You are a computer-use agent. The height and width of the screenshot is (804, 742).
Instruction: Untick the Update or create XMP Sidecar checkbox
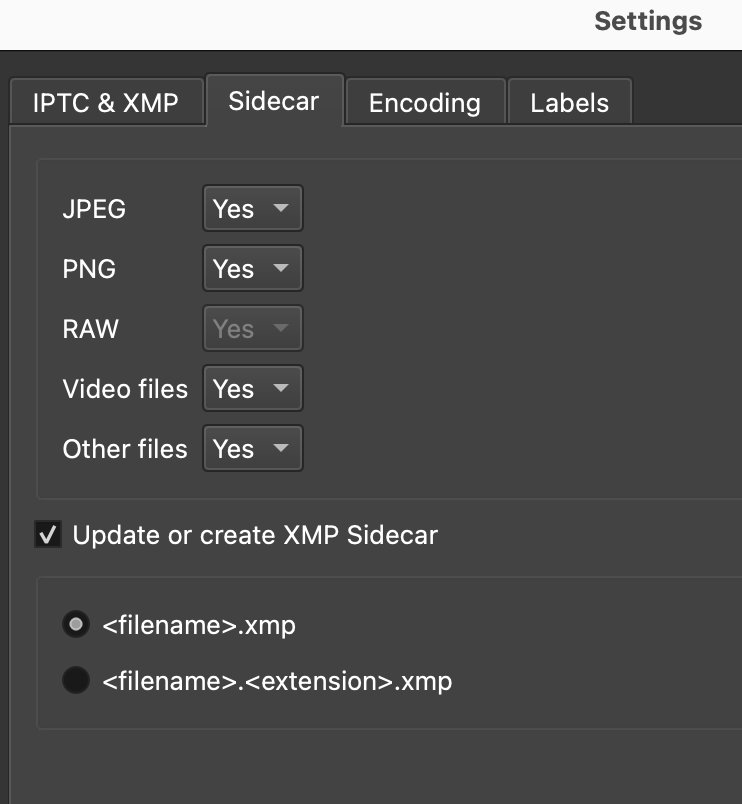(x=48, y=535)
